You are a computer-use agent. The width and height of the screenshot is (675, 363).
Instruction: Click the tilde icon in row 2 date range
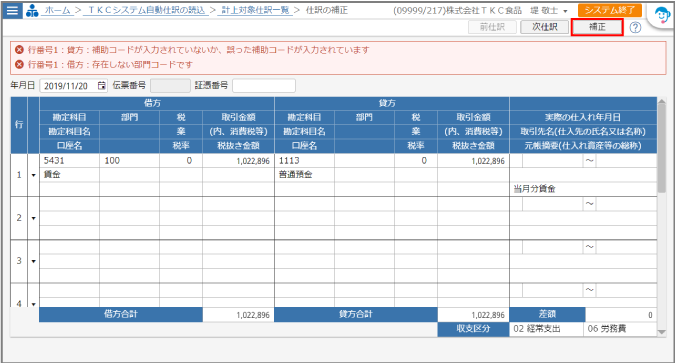[x=589, y=204]
